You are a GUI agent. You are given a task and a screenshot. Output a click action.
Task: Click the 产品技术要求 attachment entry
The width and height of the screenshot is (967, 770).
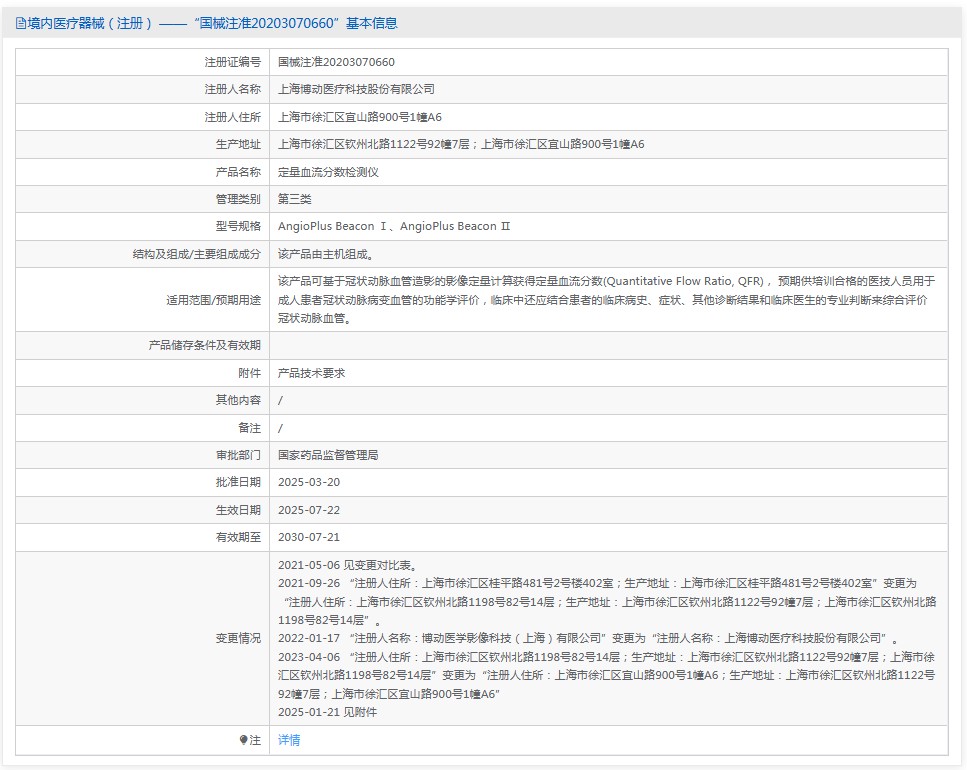pyautogui.click(x=311, y=373)
